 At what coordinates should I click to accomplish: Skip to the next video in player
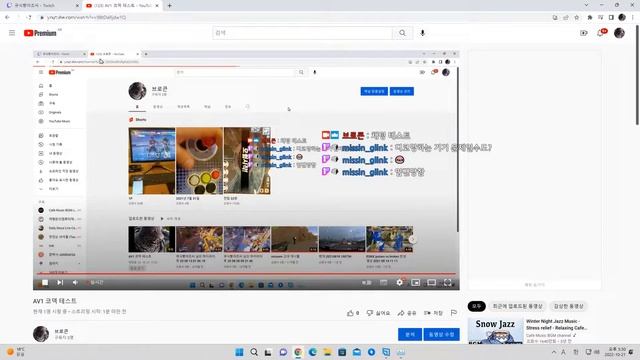tap(60, 282)
